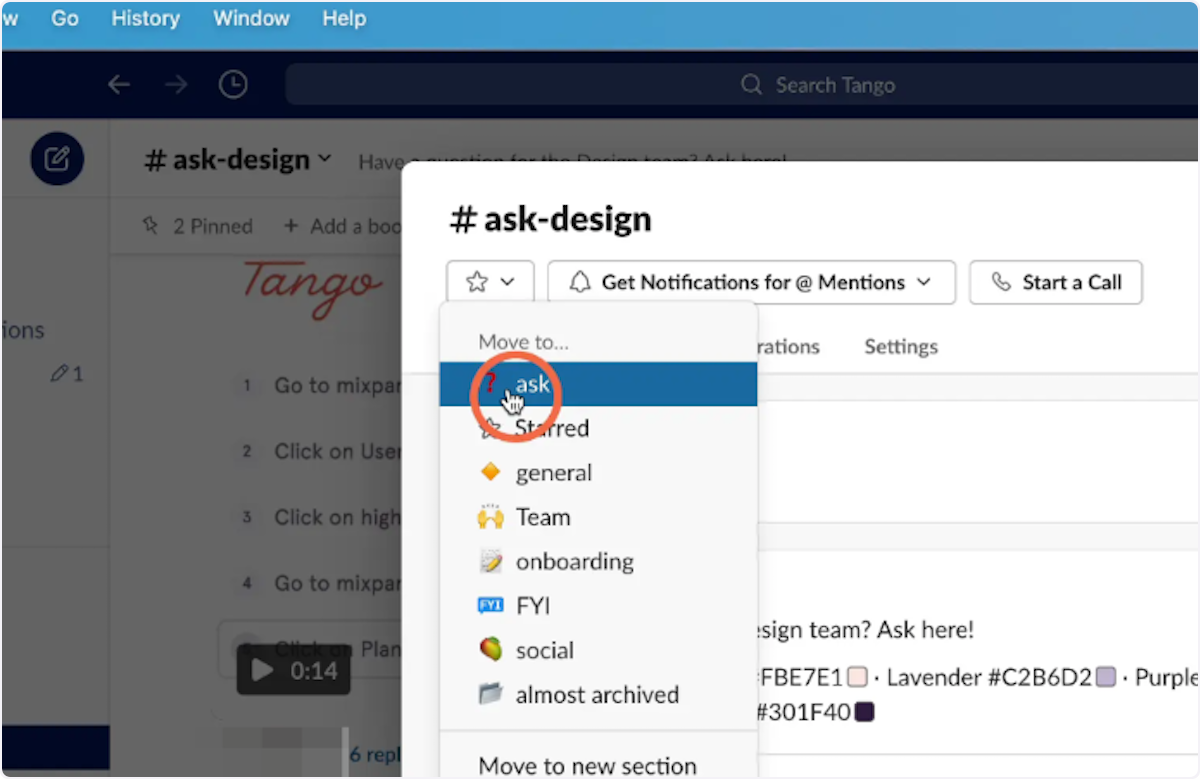
Task: Move channel to the Starred section
Action: tap(598, 428)
